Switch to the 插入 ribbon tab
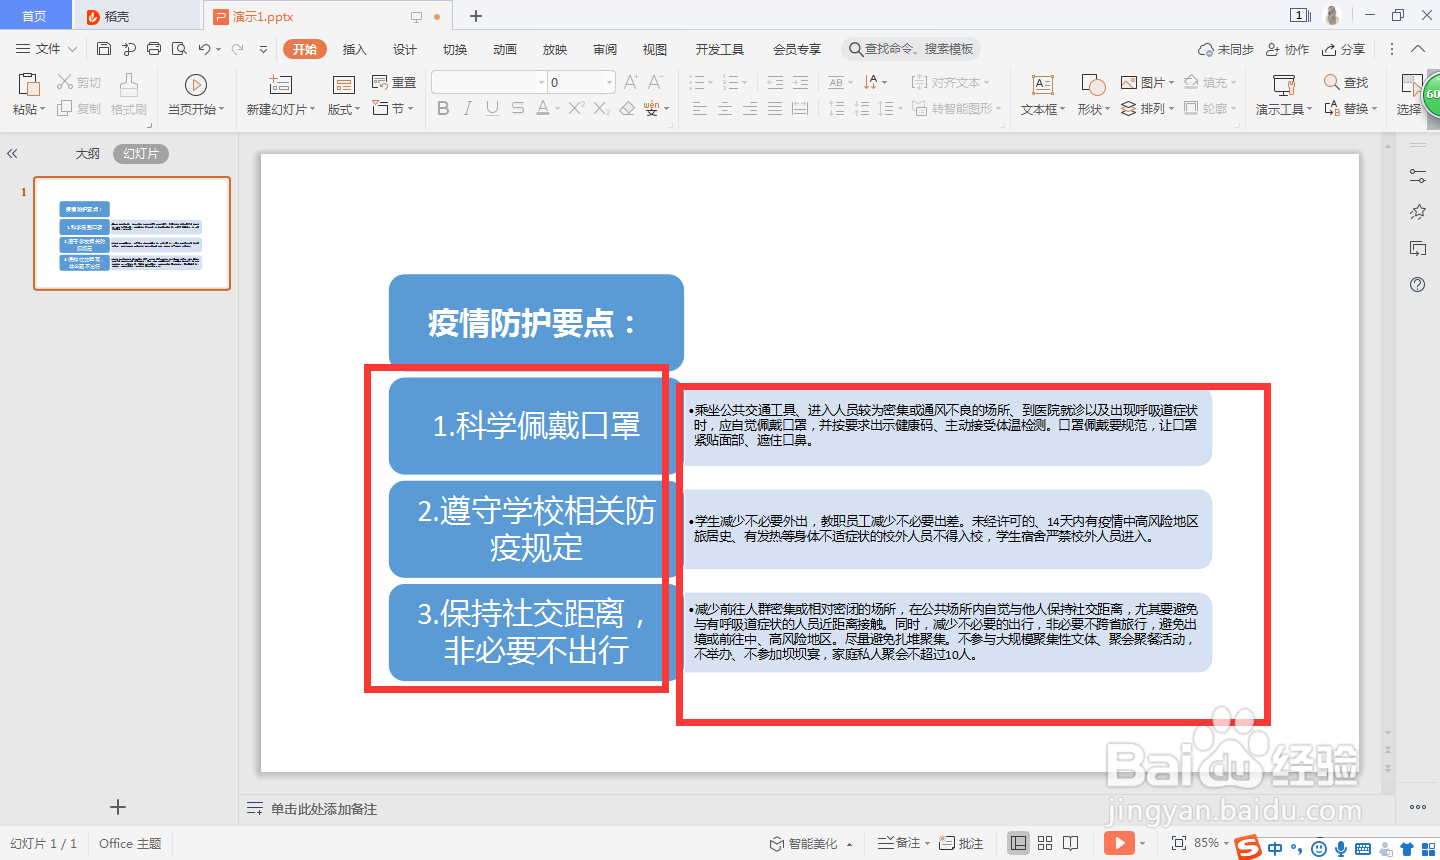This screenshot has height=860, width=1440. point(354,48)
